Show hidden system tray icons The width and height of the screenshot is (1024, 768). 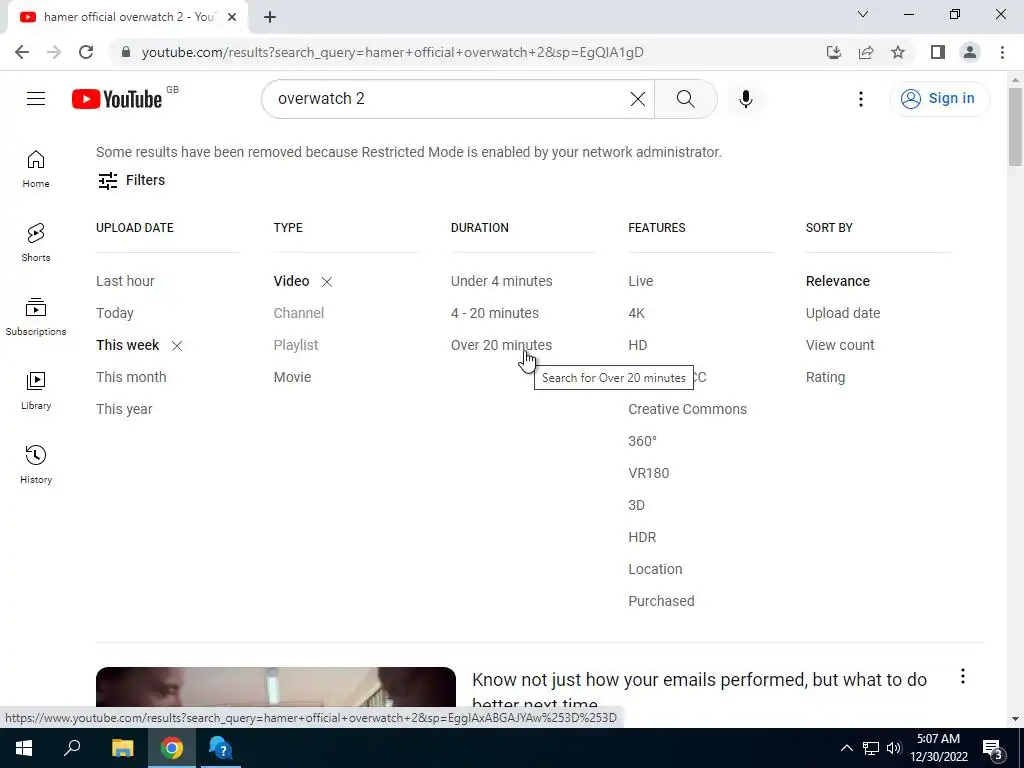click(x=846, y=748)
